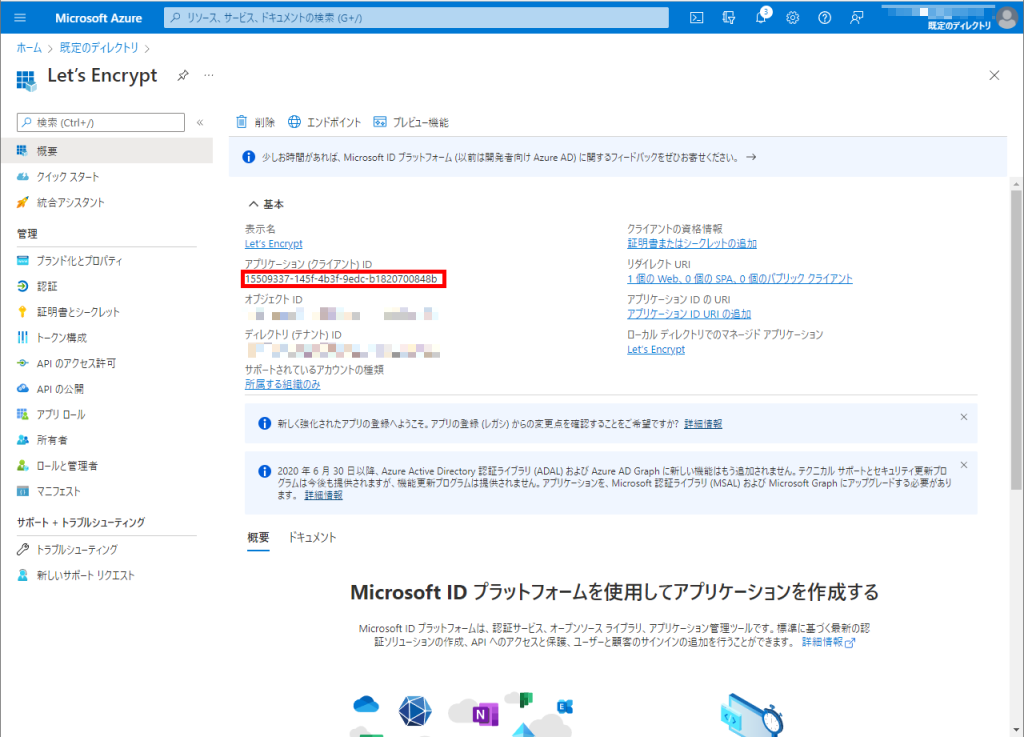Click the 削除 trash toolbar button

pos(255,122)
